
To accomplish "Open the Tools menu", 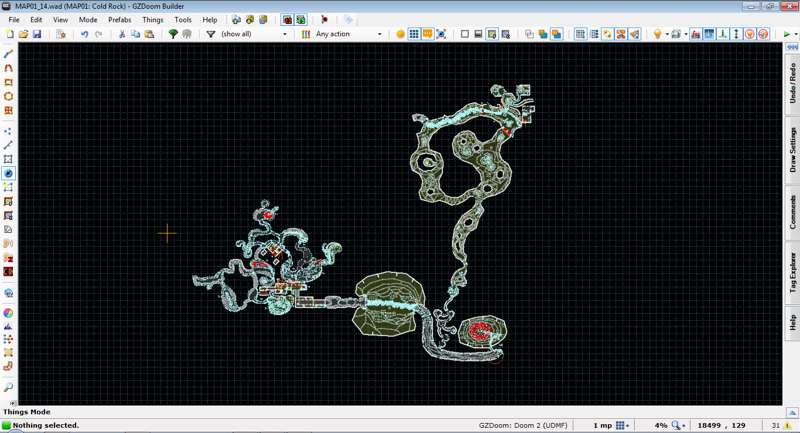I will coord(183,20).
